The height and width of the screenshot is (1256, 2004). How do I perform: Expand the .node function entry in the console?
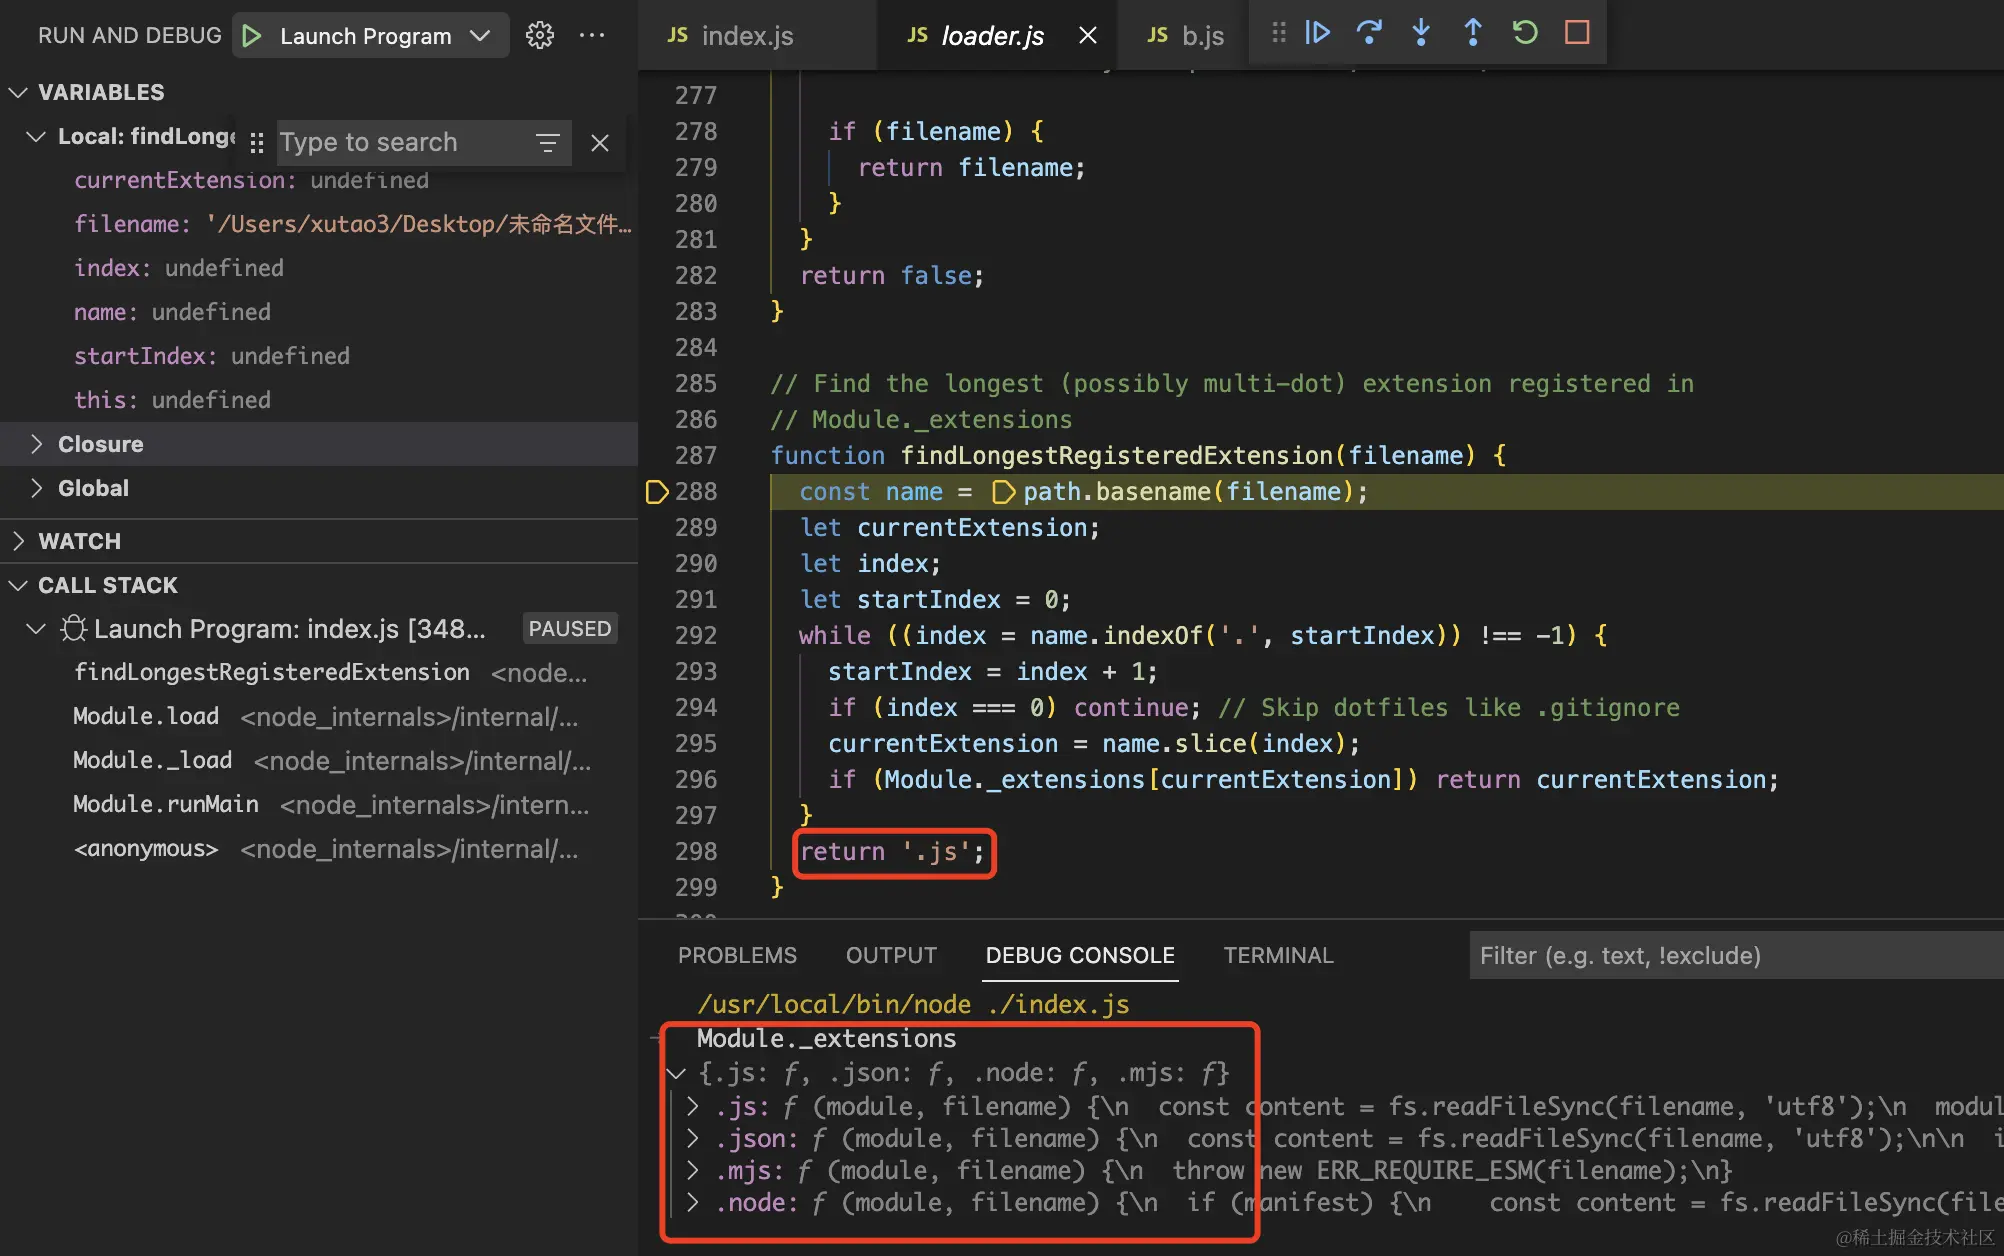(693, 1202)
